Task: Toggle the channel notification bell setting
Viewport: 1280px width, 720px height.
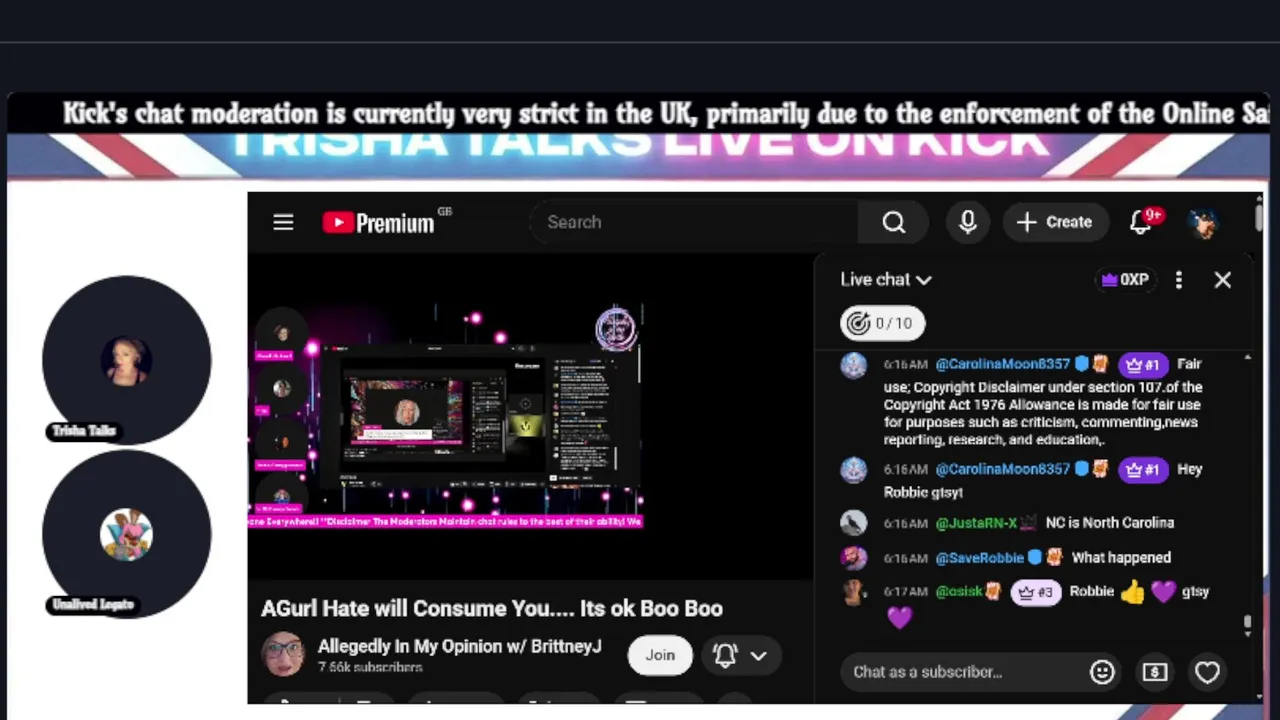Action: coord(725,655)
